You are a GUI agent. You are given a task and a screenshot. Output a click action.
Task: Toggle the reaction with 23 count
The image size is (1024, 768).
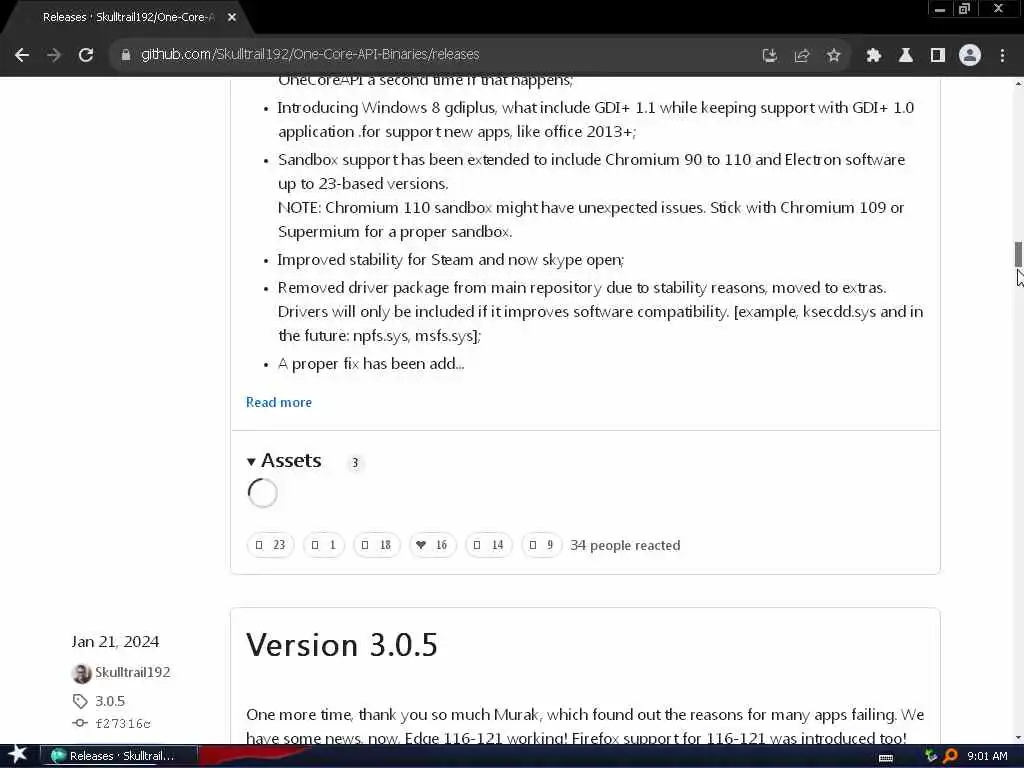click(x=270, y=545)
